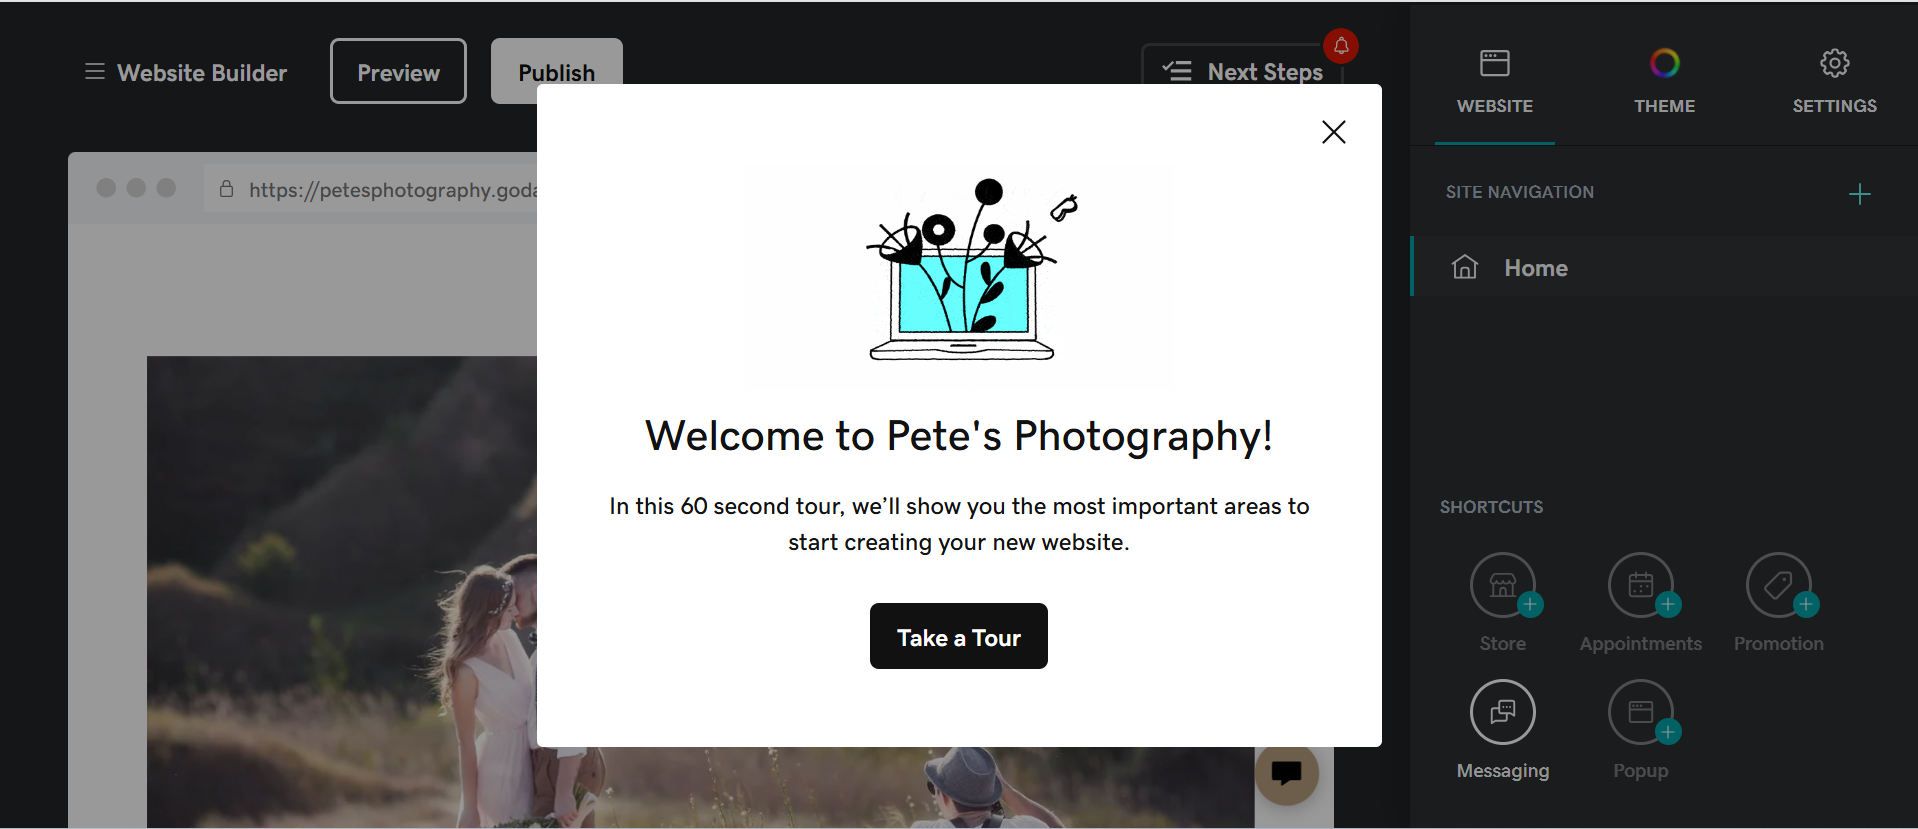Click the Take a Tour button

[x=958, y=637]
